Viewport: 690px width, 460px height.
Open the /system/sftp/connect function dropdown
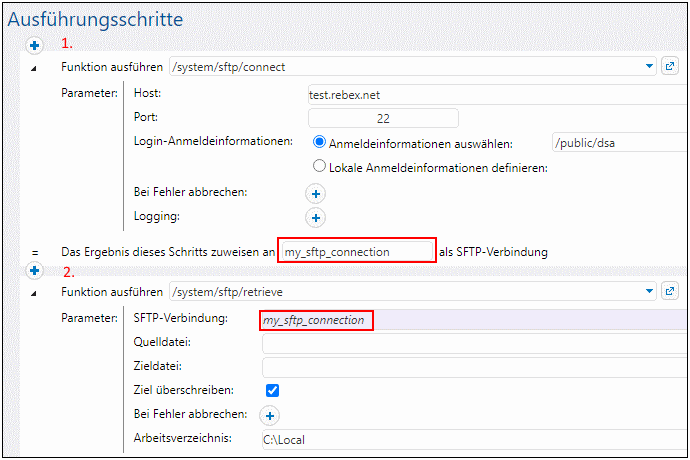pyautogui.click(x=648, y=67)
